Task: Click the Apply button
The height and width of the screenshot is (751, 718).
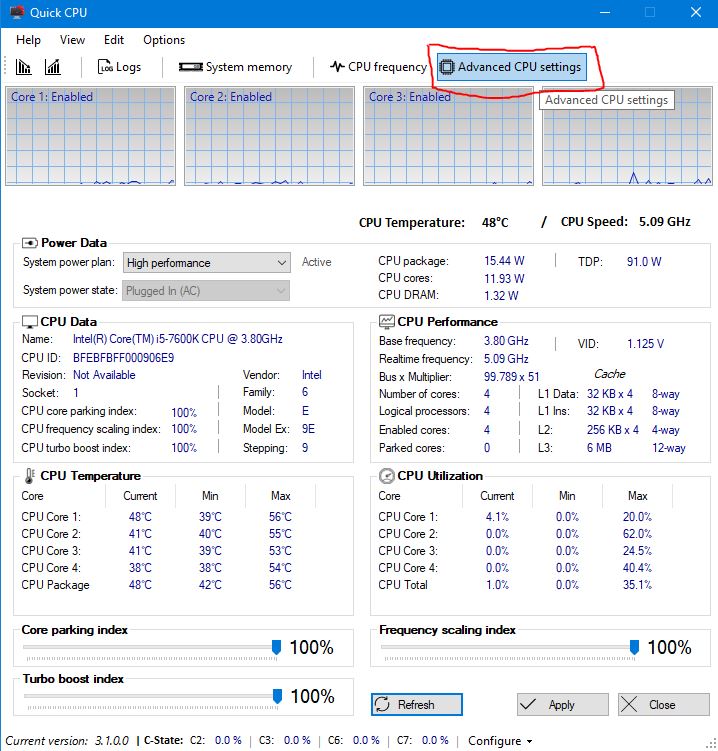Action: coord(562,705)
